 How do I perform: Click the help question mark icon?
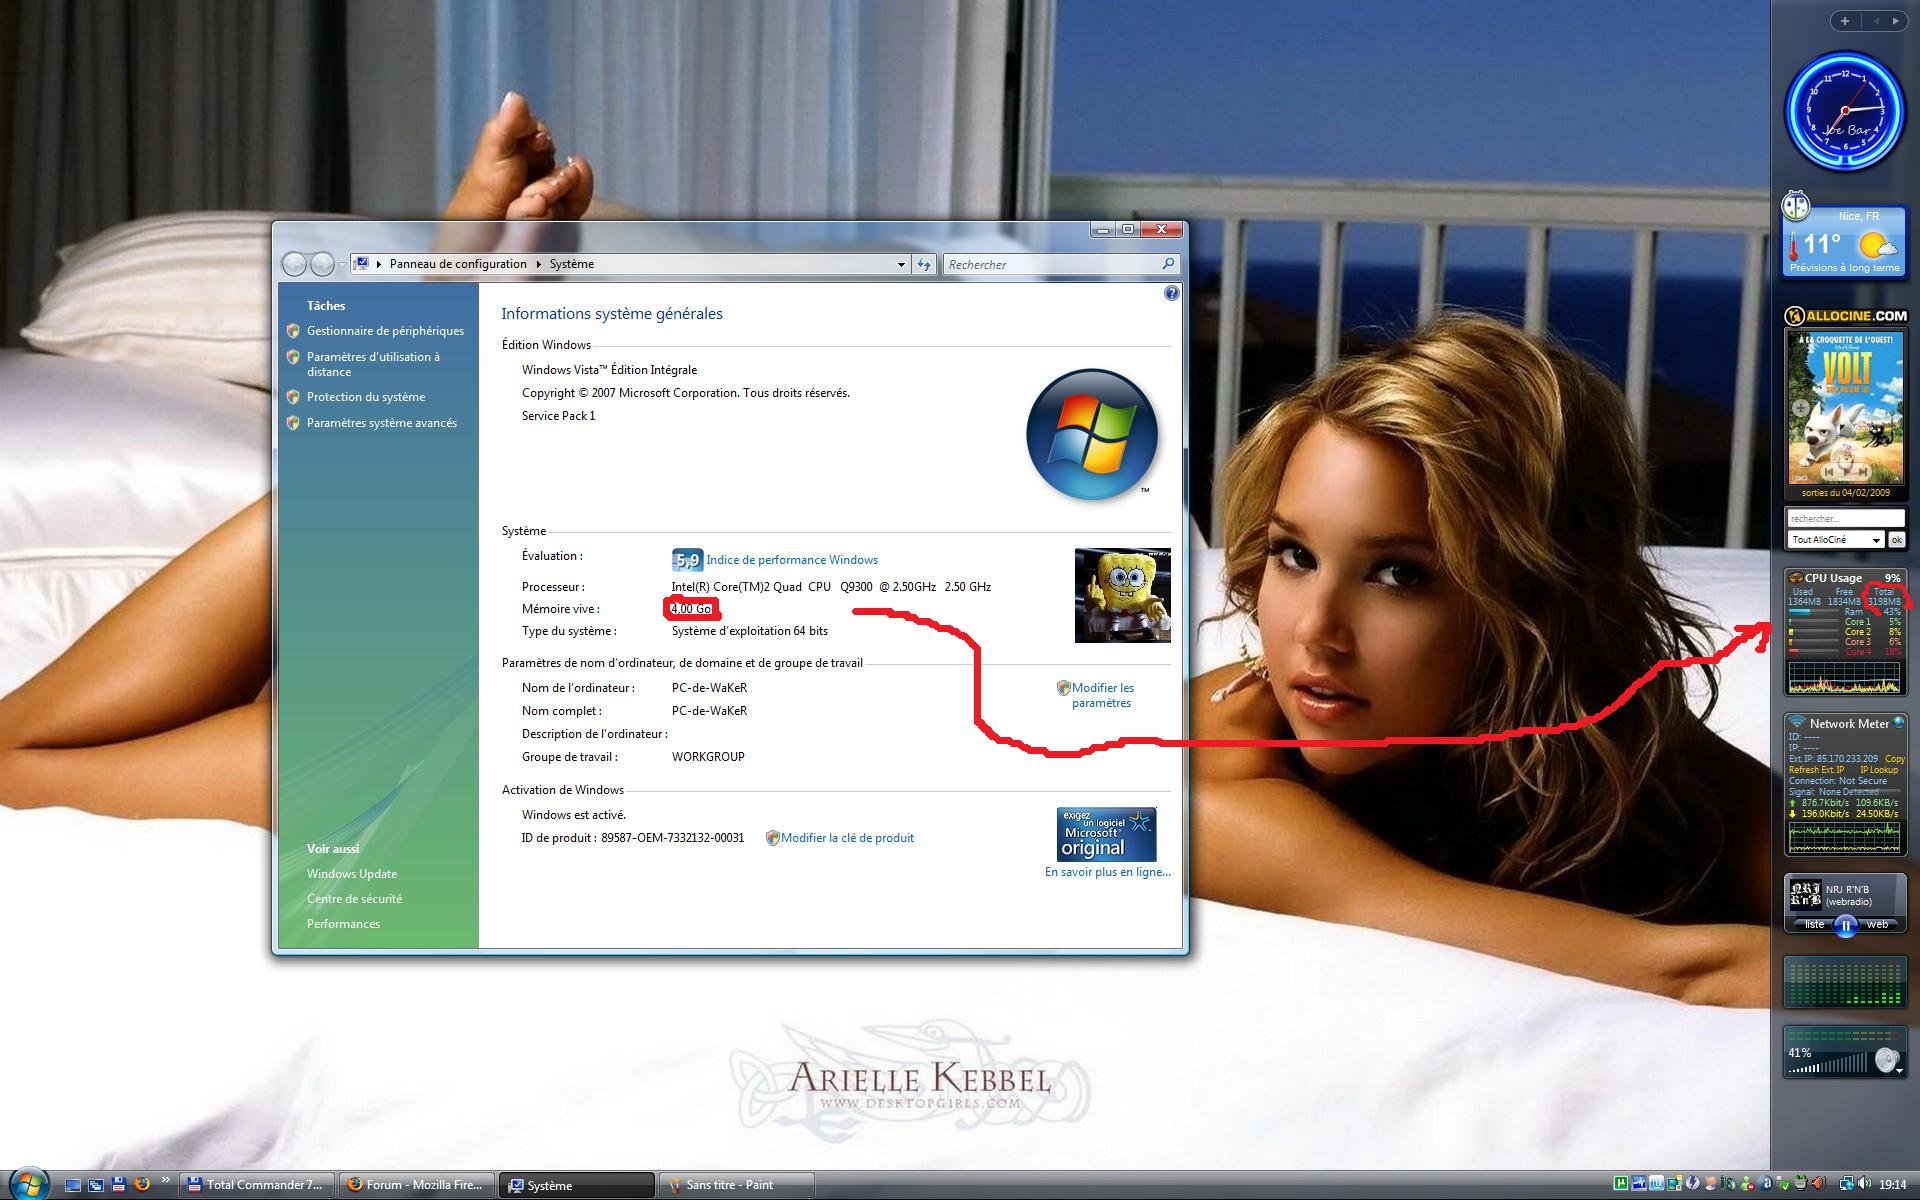tap(1172, 293)
